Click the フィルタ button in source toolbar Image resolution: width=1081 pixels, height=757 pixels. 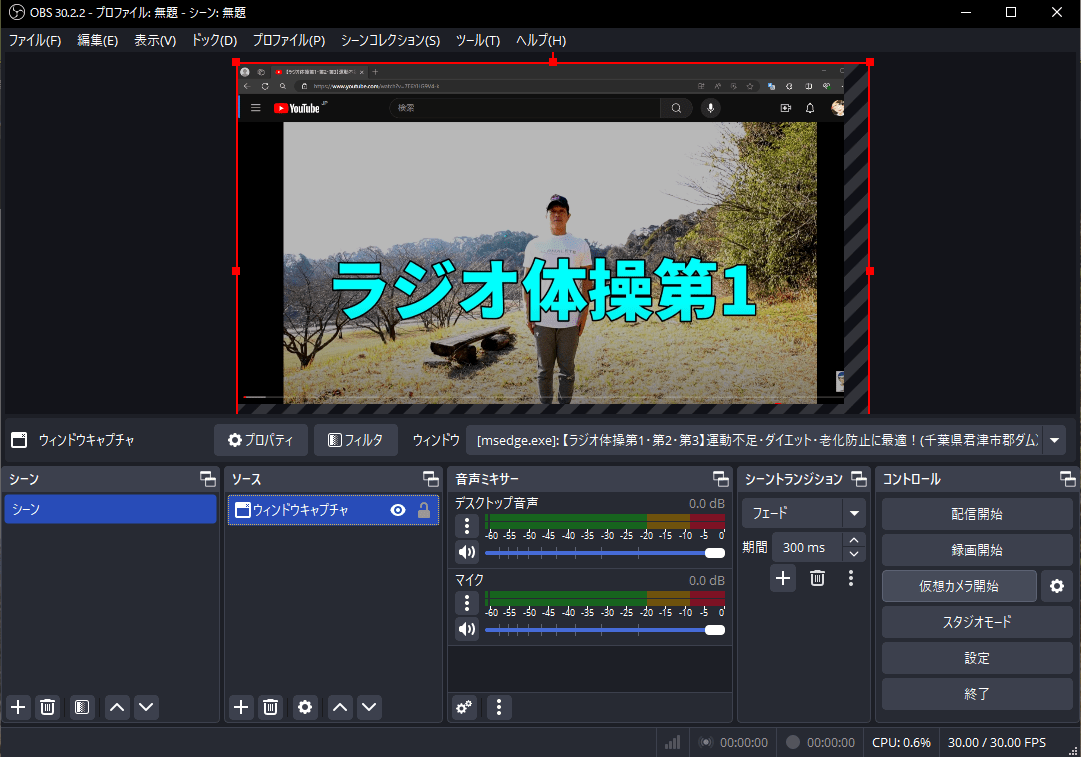click(x=356, y=440)
